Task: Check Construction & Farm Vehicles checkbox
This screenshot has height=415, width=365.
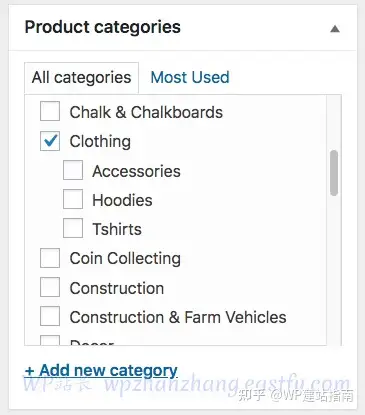Action: click(x=50, y=316)
